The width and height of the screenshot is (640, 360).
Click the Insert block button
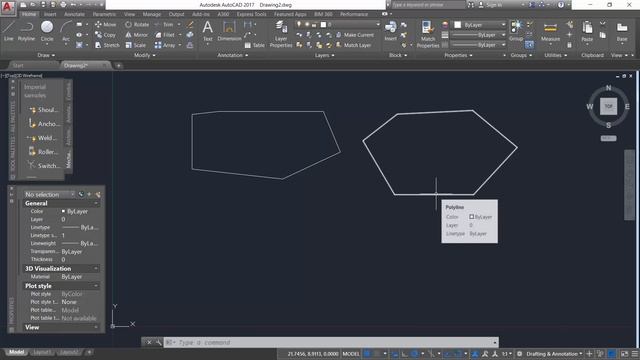[390, 31]
